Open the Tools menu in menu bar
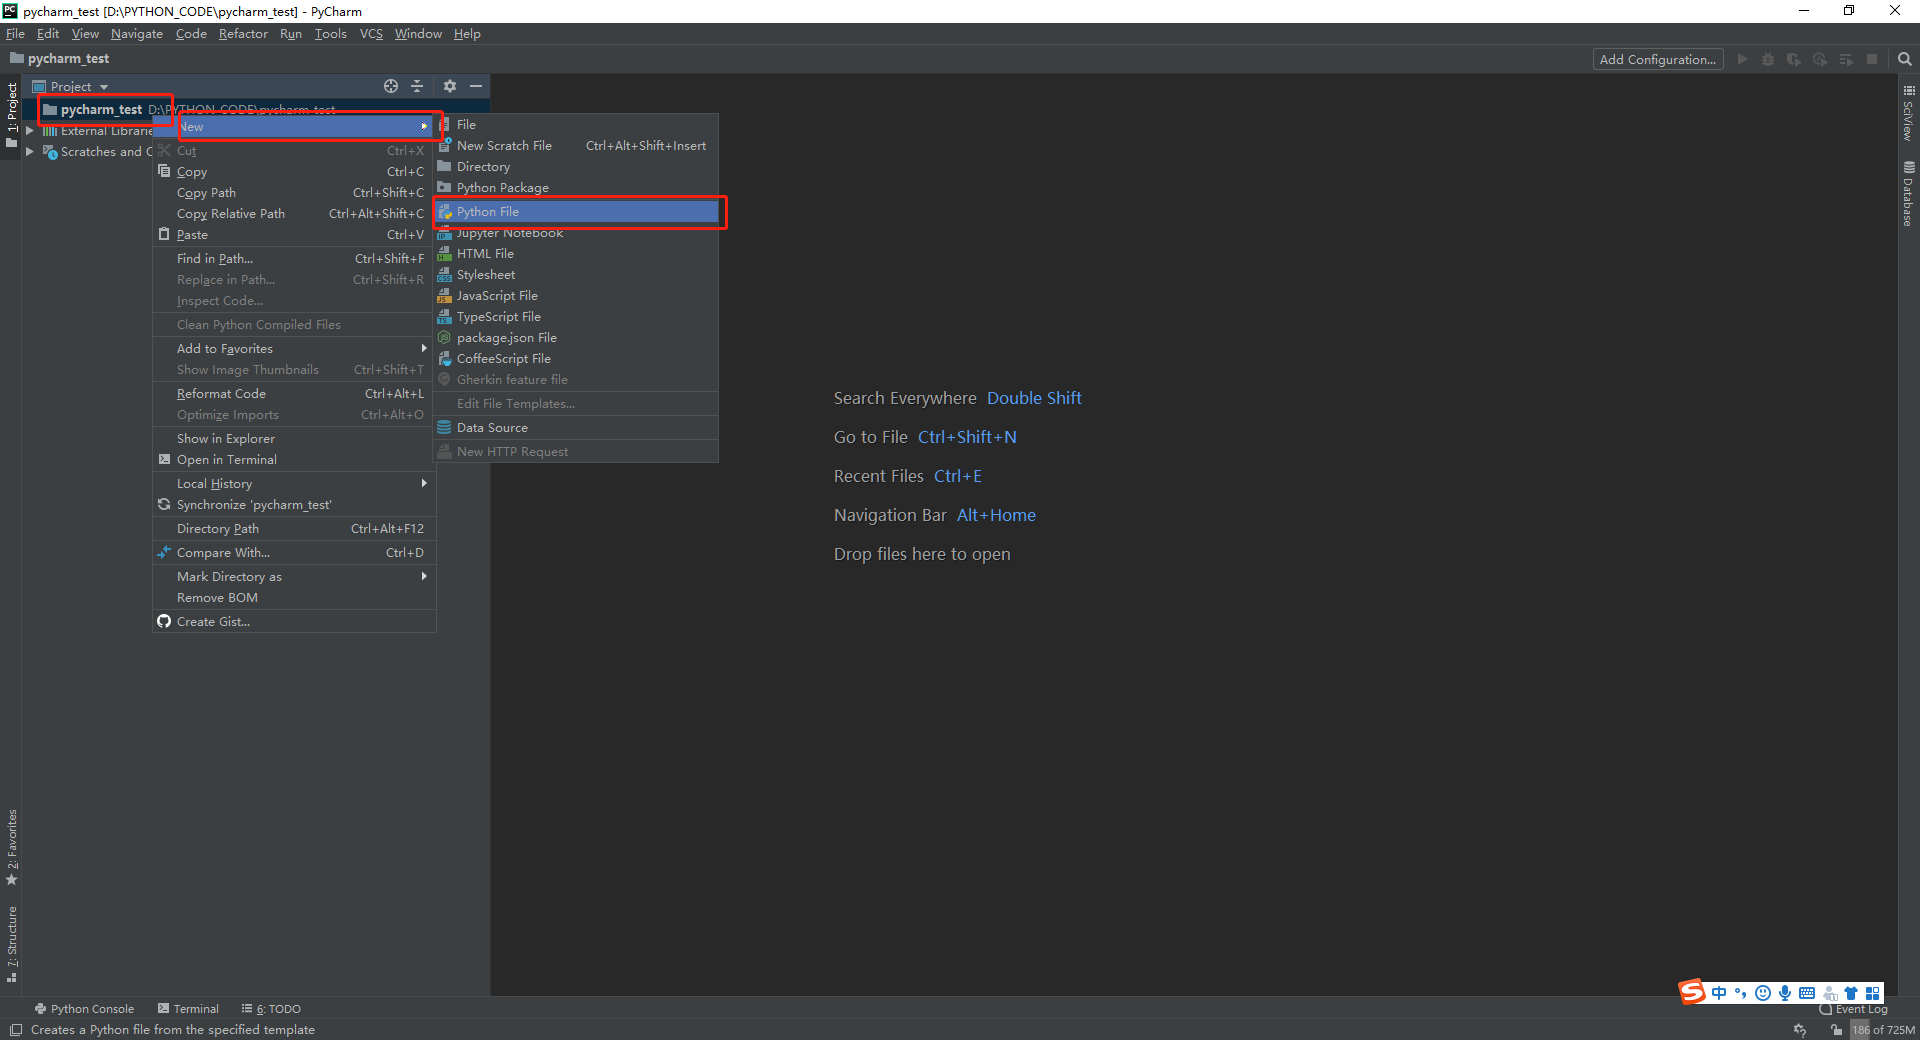Image resolution: width=1920 pixels, height=1040 pixels. tap(330, 33)
